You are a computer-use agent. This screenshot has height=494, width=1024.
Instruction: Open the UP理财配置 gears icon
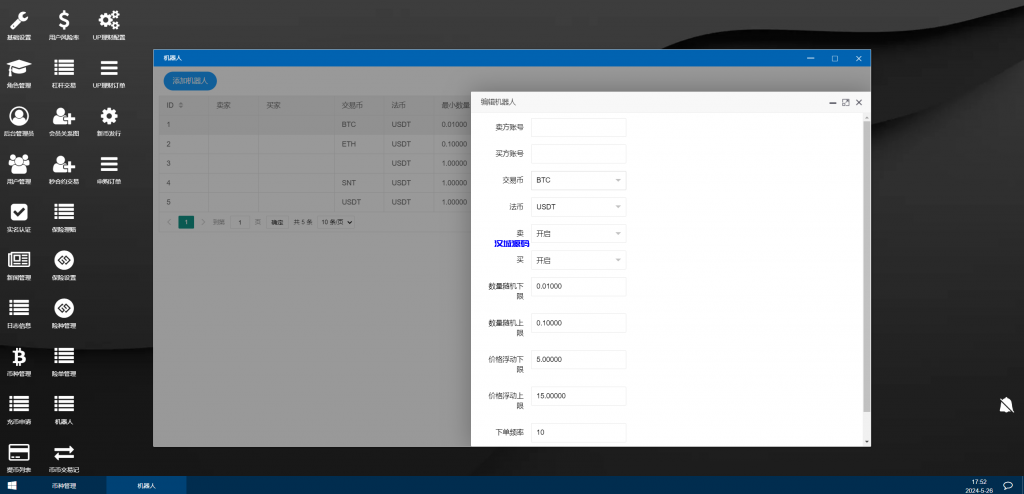tap(108, 20)
